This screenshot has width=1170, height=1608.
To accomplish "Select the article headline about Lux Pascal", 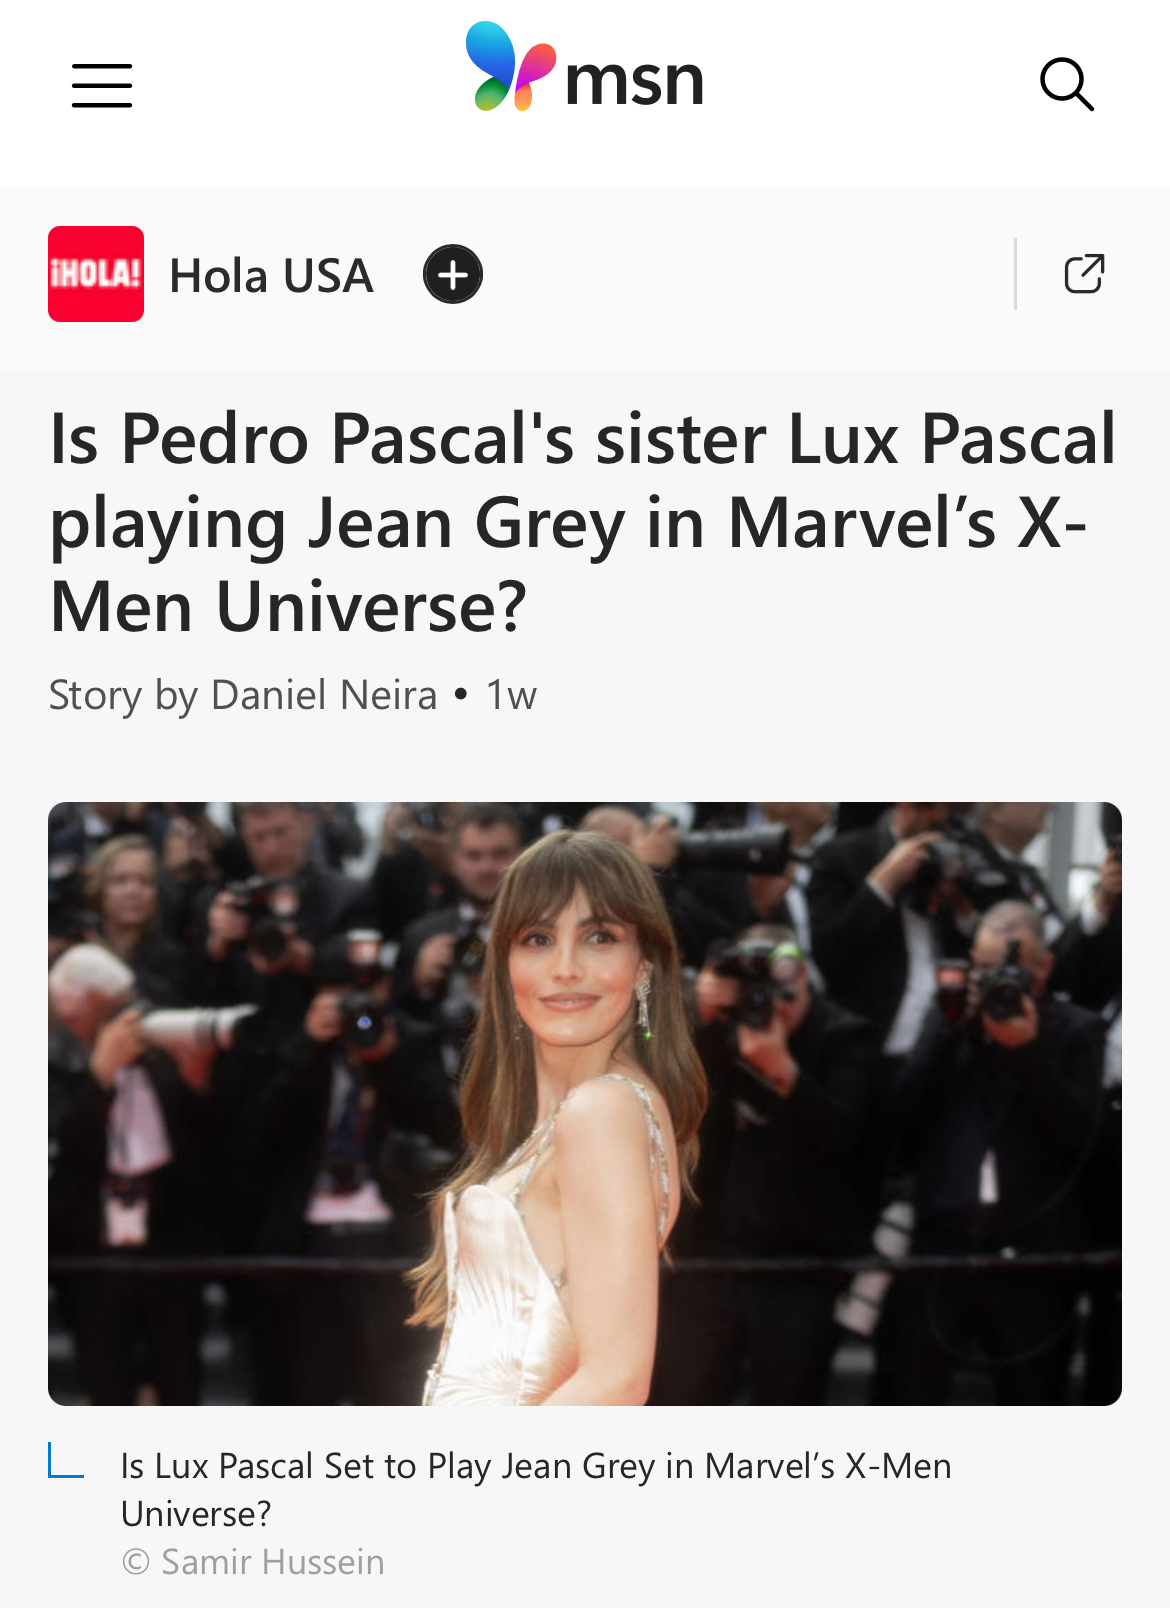I will pyautogui.click(x=583, y=522).
